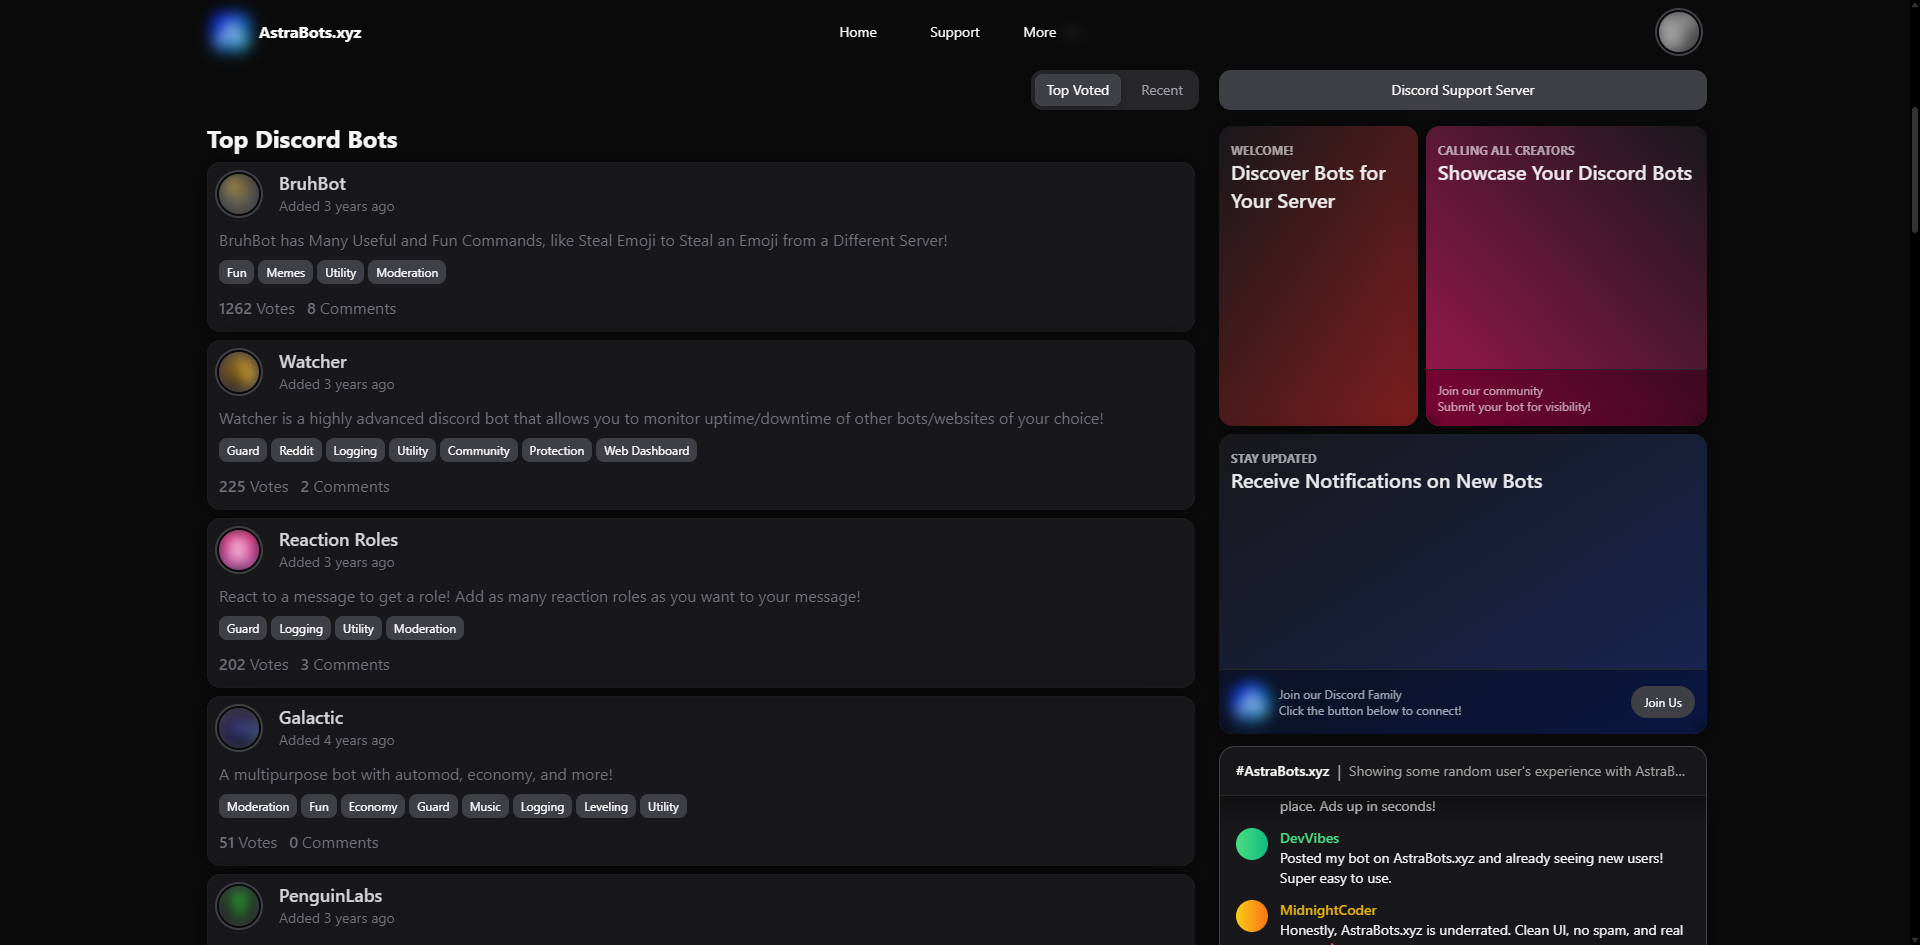The image size is (1920, 945).
Task: Select Watcher's Guard tag
Action: (243, 451)
